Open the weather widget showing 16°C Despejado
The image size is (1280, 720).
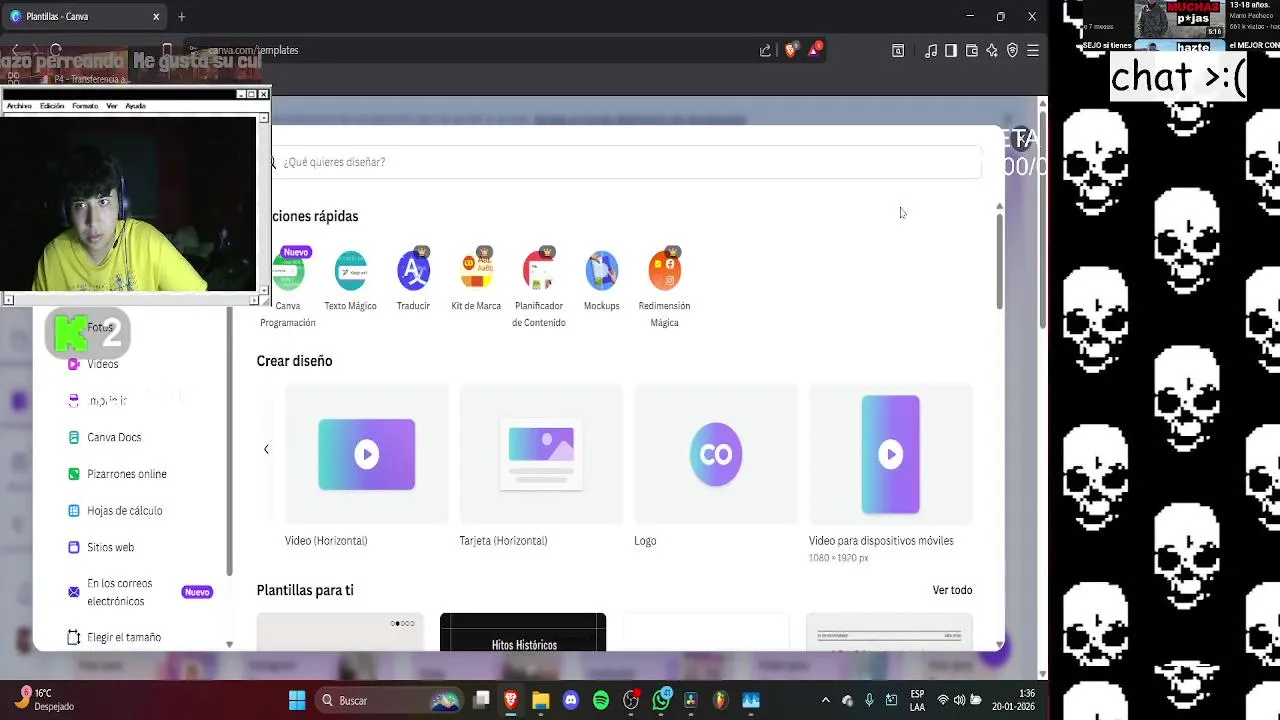coord(43,699)
